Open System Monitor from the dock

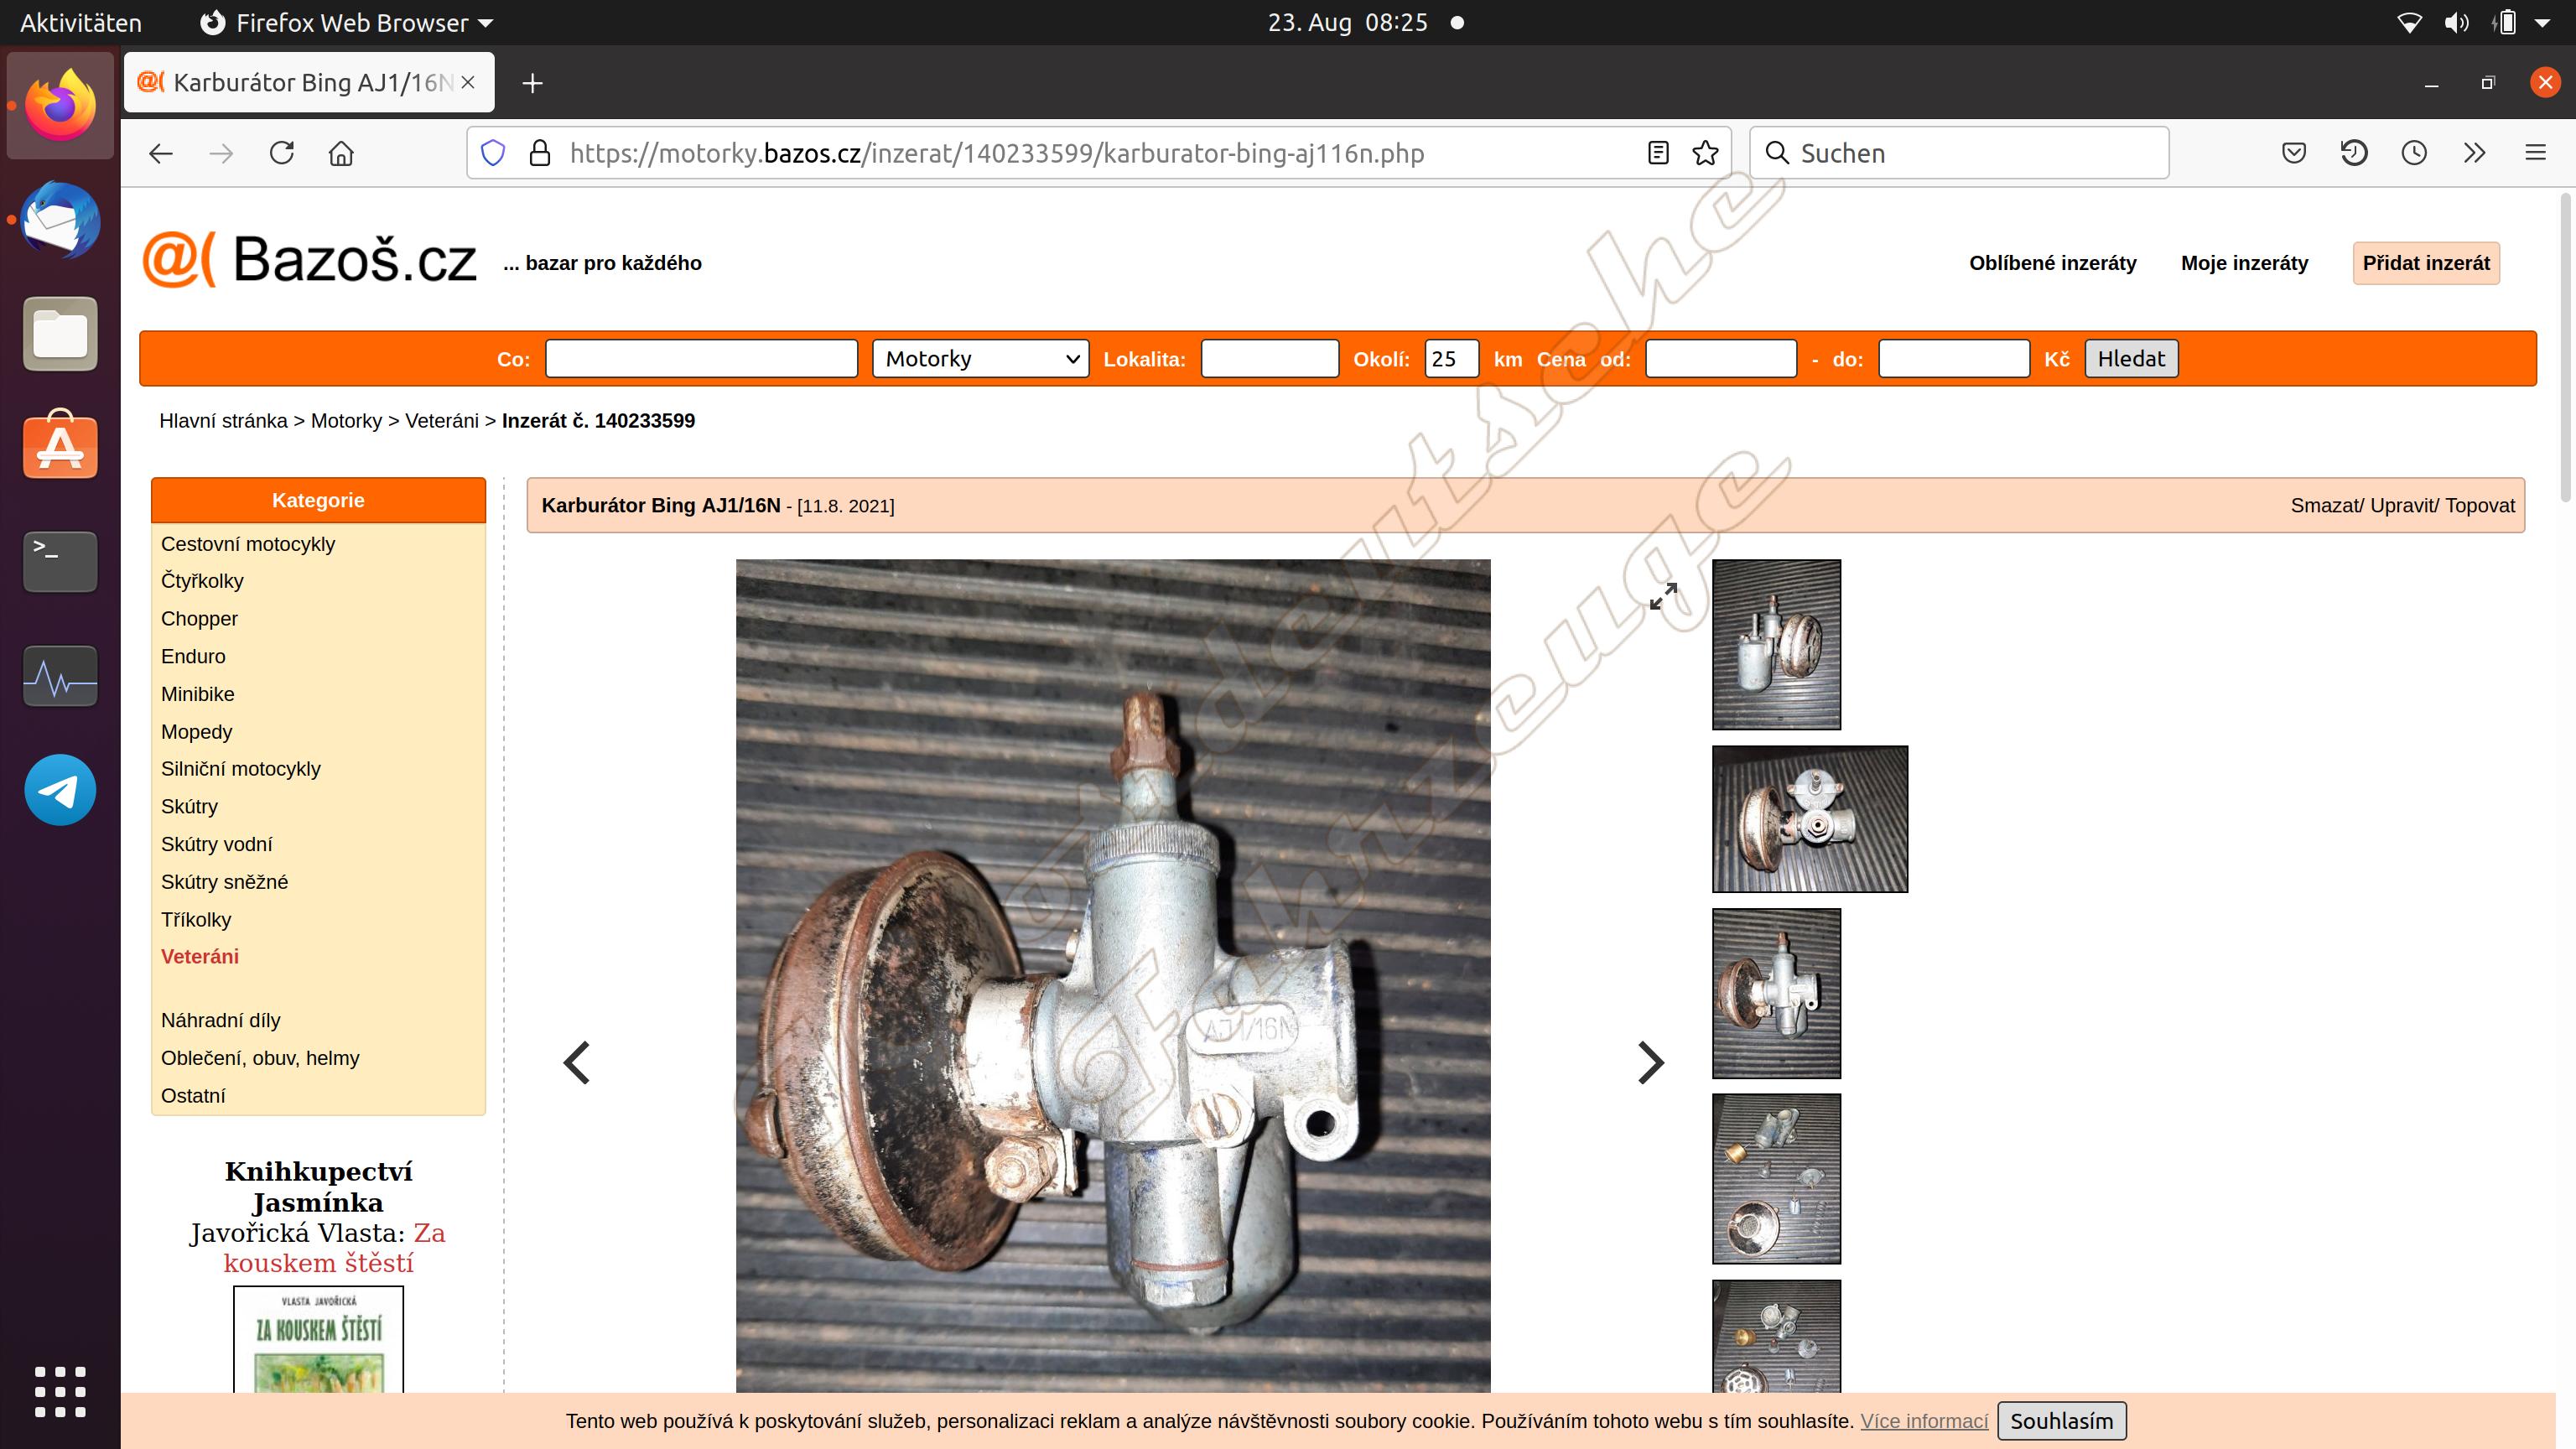[61, 676]
